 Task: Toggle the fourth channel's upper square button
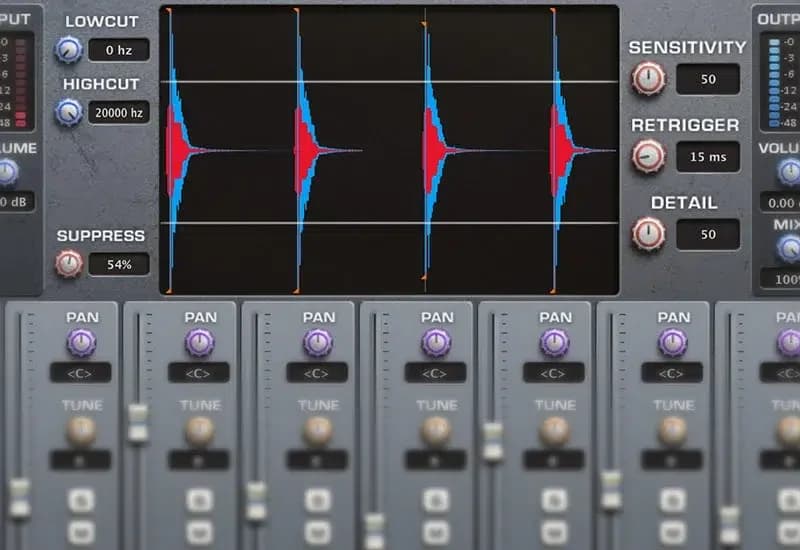click(x=436, y=500)
